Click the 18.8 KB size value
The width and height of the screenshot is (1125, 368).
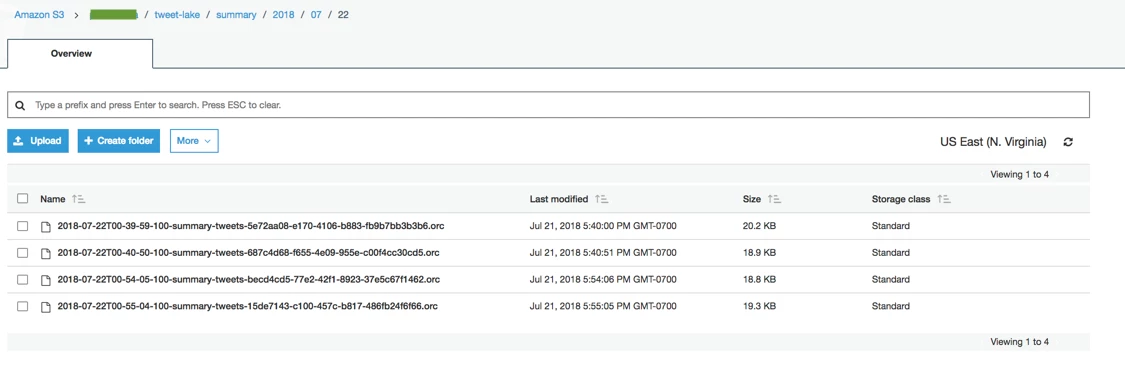click(759, 279)
